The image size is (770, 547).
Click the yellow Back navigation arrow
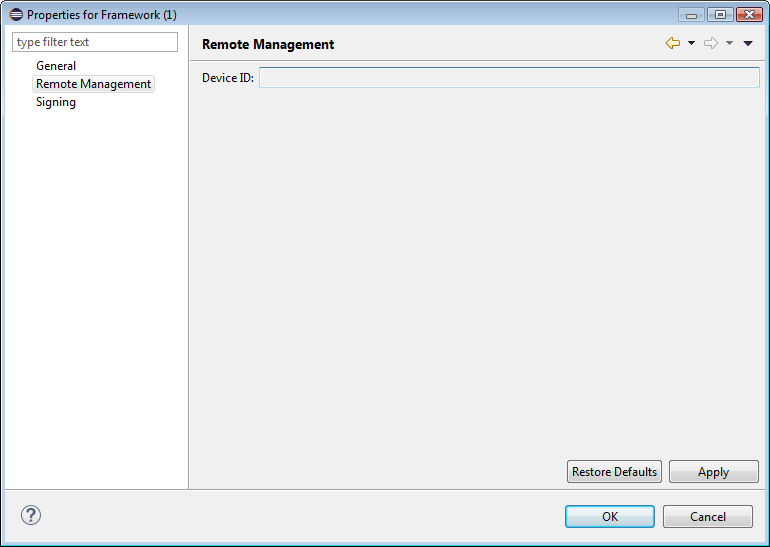click(x=673, y=44)
